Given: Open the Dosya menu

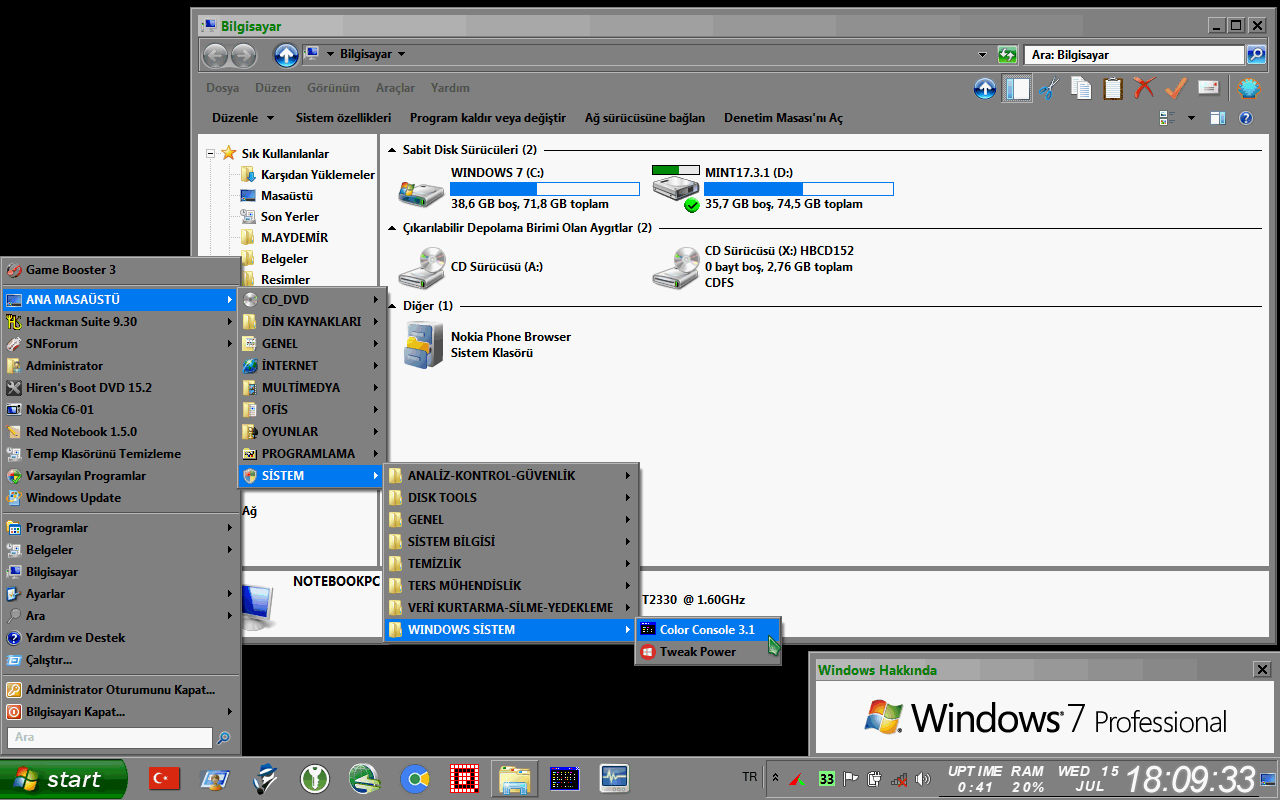Looking at the screenshot, I should (x=222, y=88).
